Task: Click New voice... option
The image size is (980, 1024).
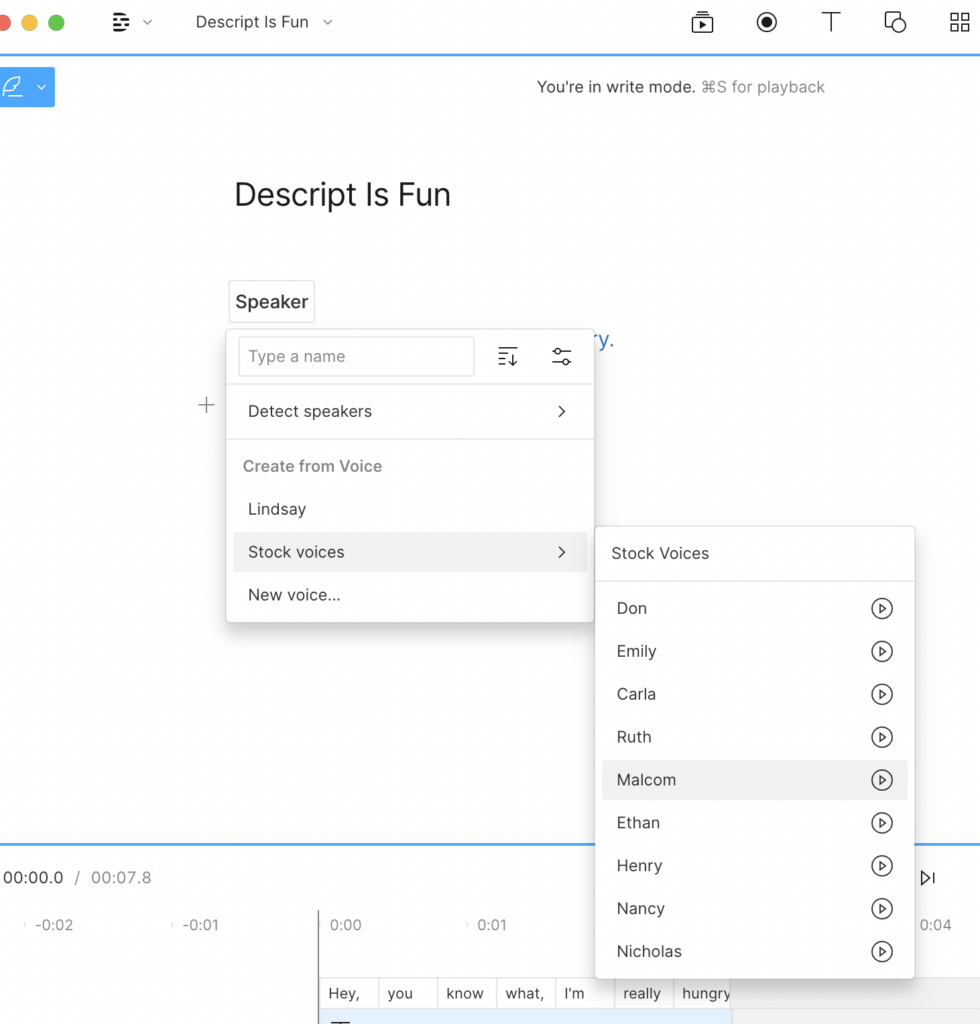Action: [294, 595]
